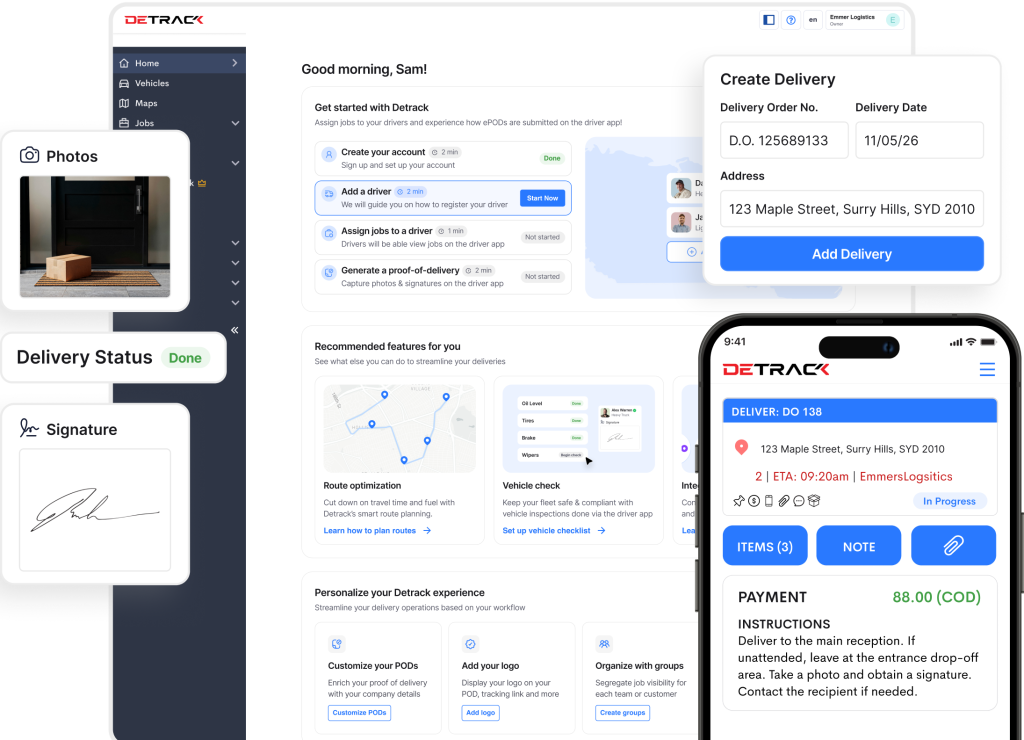The height and width of the screenshot is (740, 1024).
Task: Collapse the sidebar with double-chevron
Action: coord(234,330)
